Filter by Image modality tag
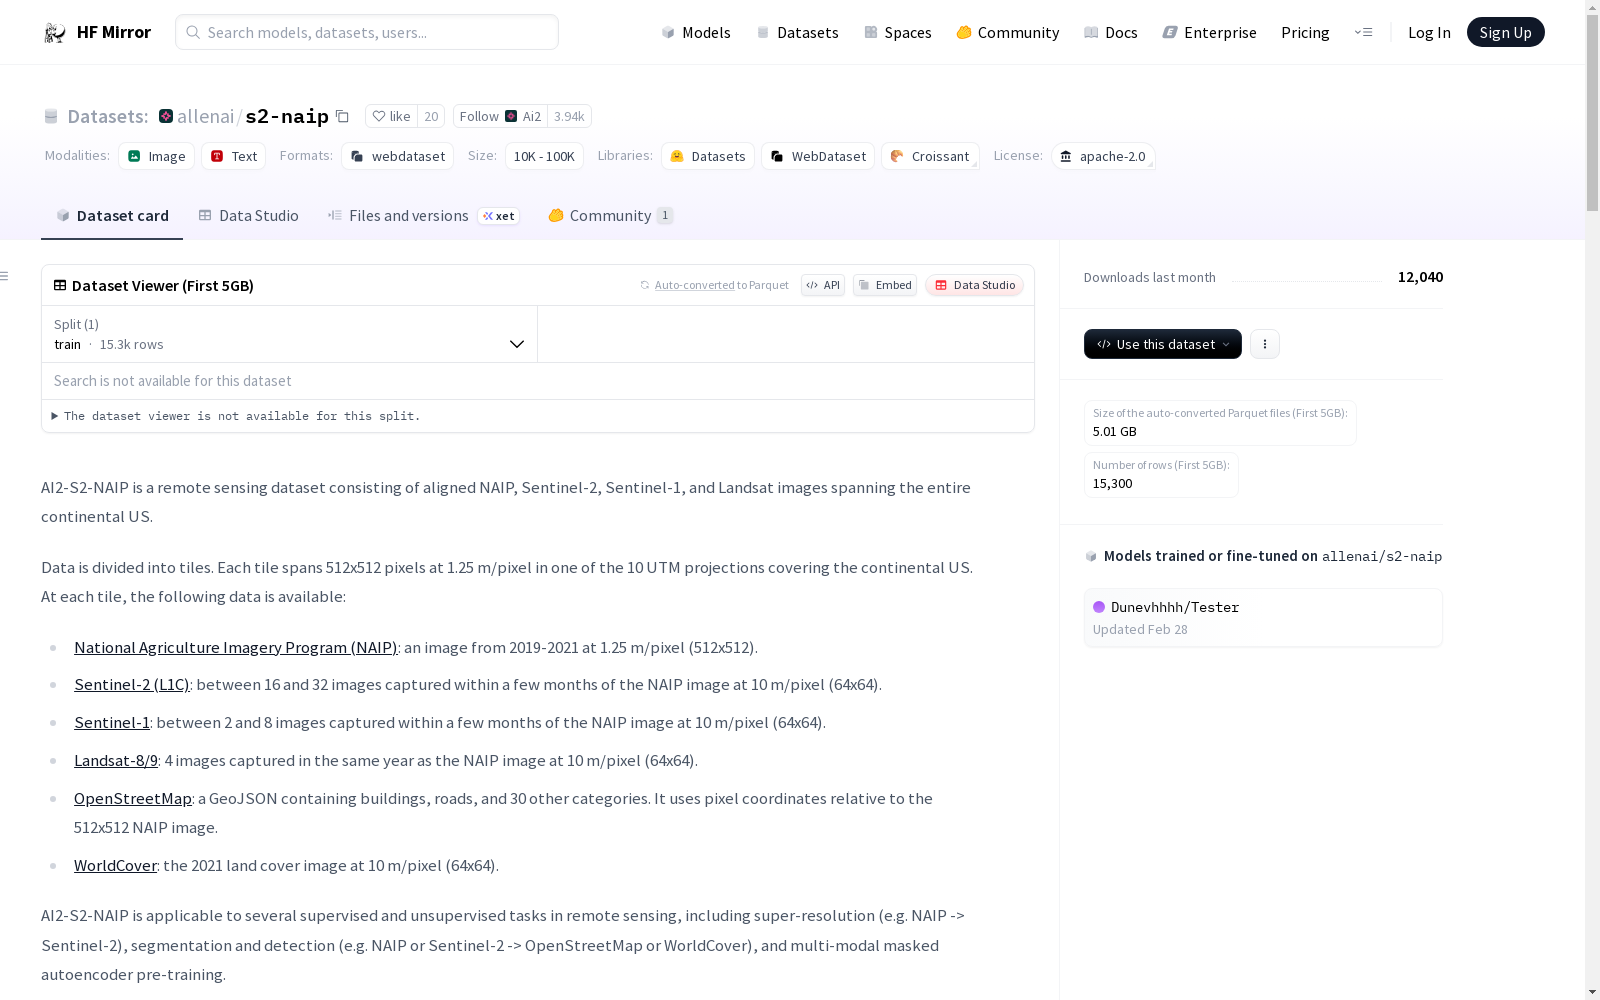Viewport: 1600px width, 1000px height. tap(157, 156)
